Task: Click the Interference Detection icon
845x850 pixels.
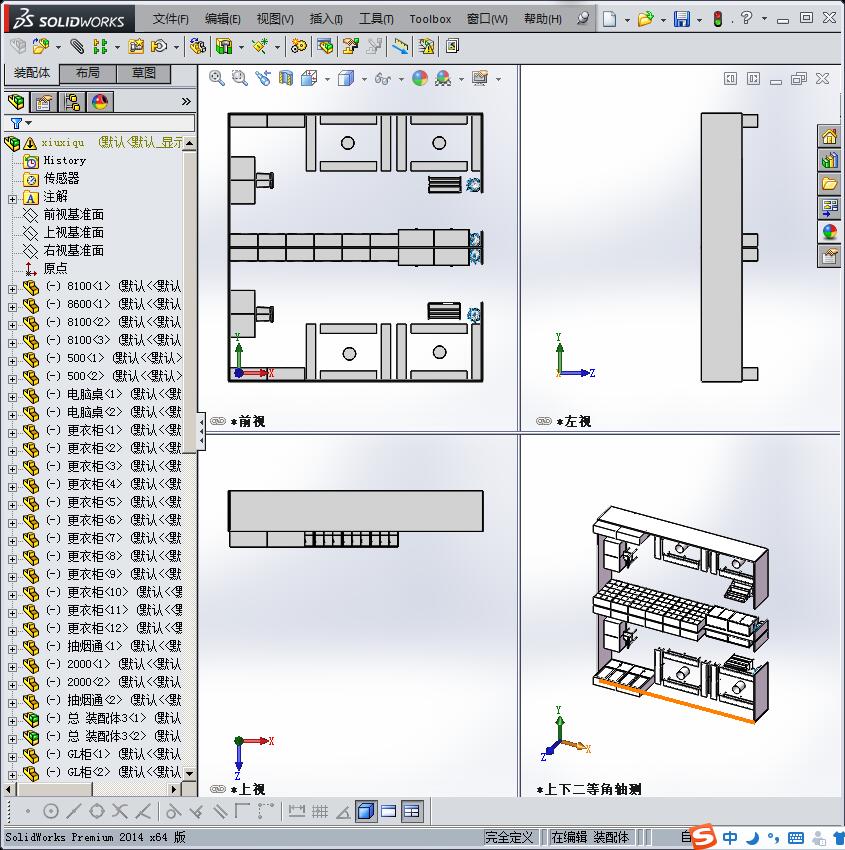Action: coord(426,47)
